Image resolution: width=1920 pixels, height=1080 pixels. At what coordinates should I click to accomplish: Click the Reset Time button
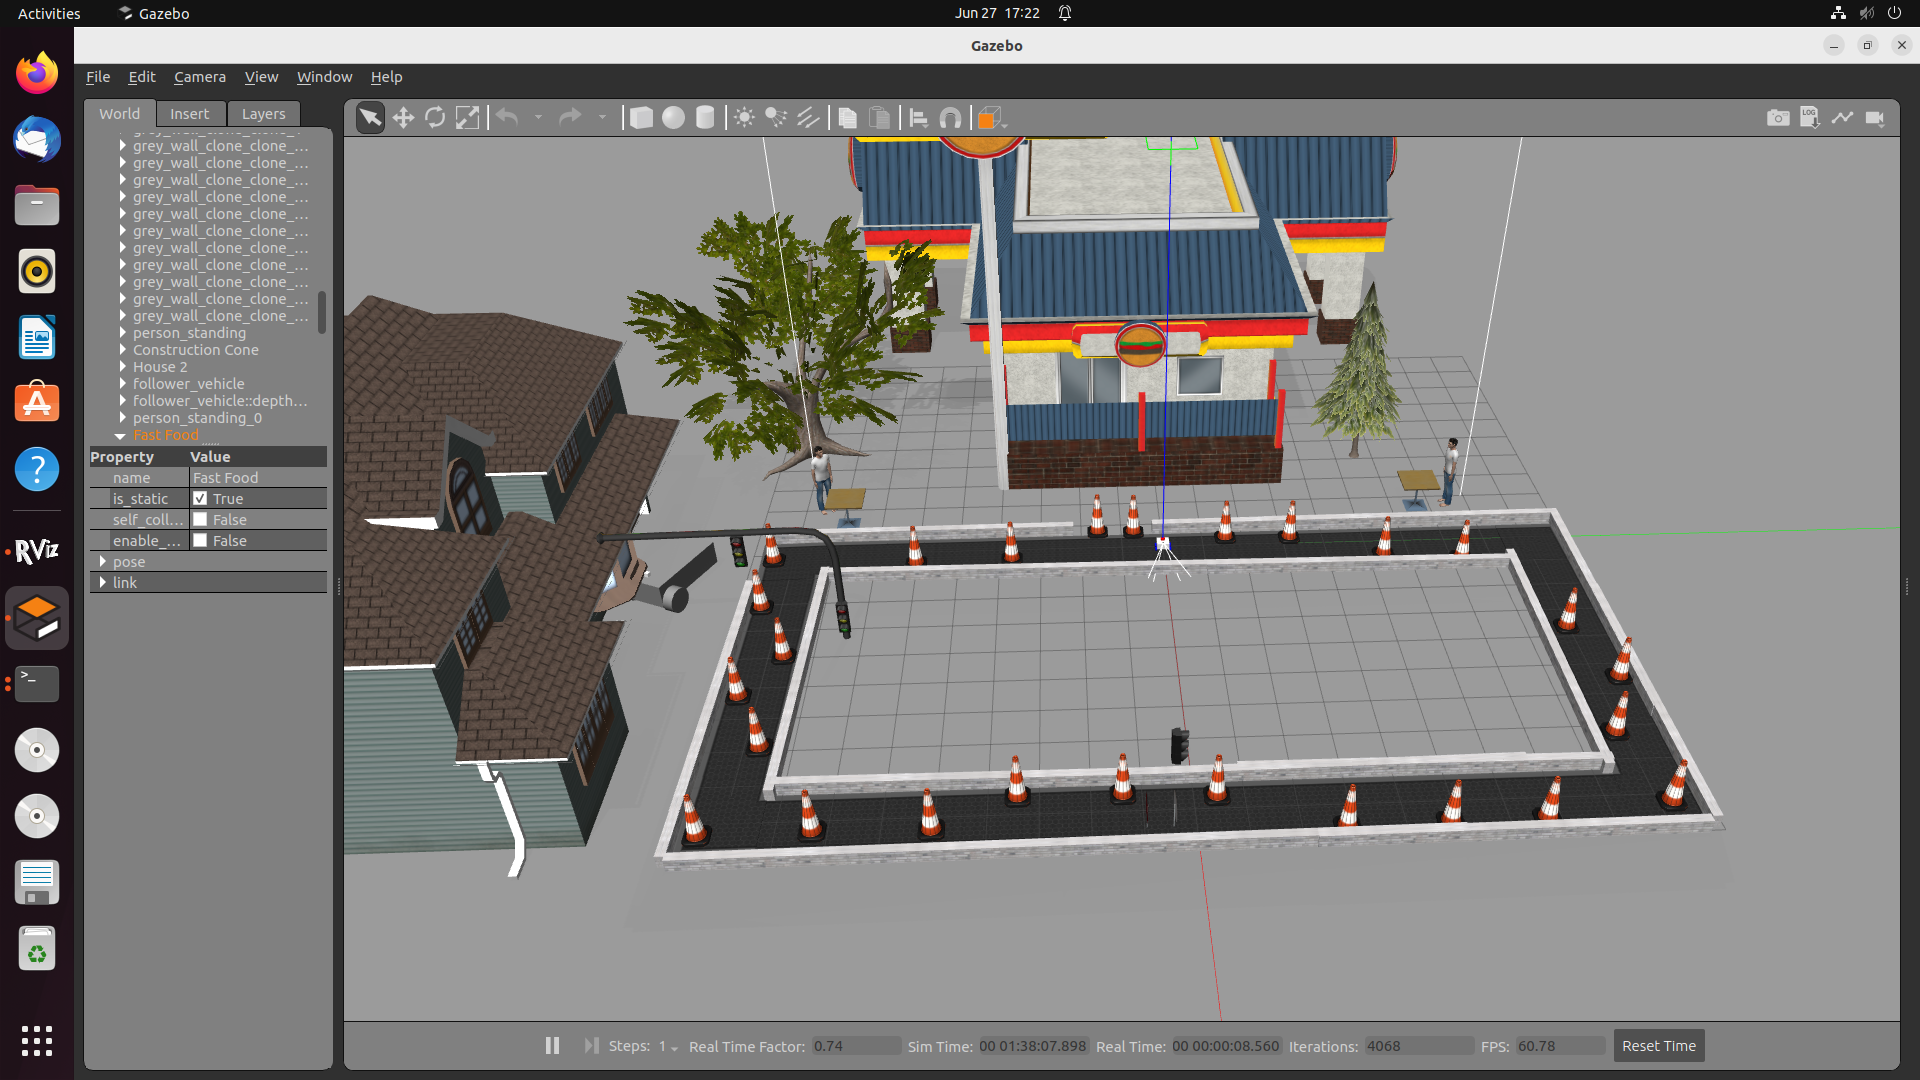[1658, 1045]
